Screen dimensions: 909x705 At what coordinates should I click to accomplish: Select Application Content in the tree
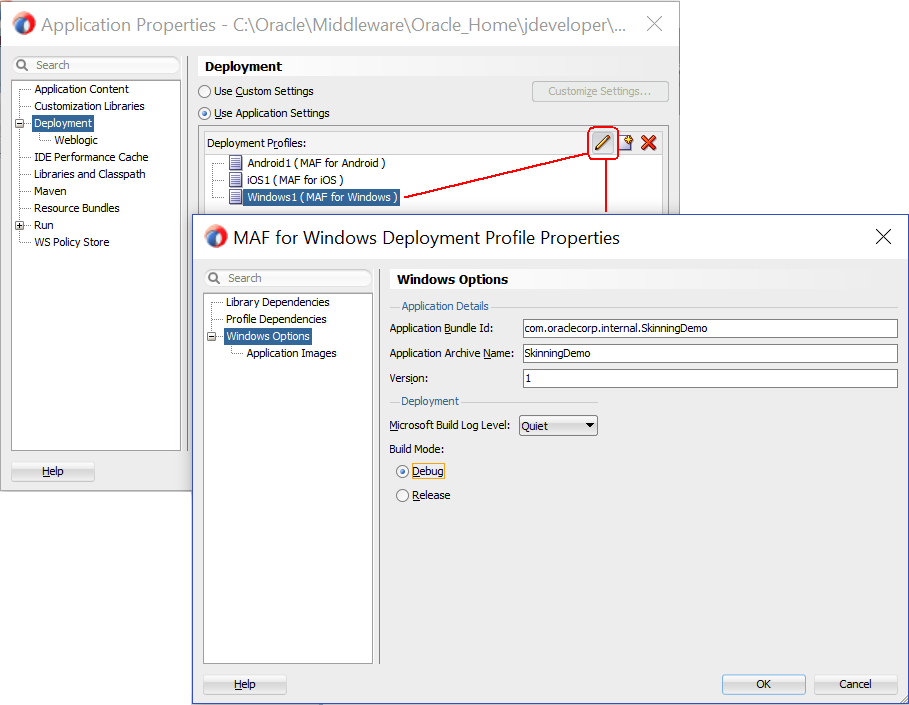tap(81, 89)
